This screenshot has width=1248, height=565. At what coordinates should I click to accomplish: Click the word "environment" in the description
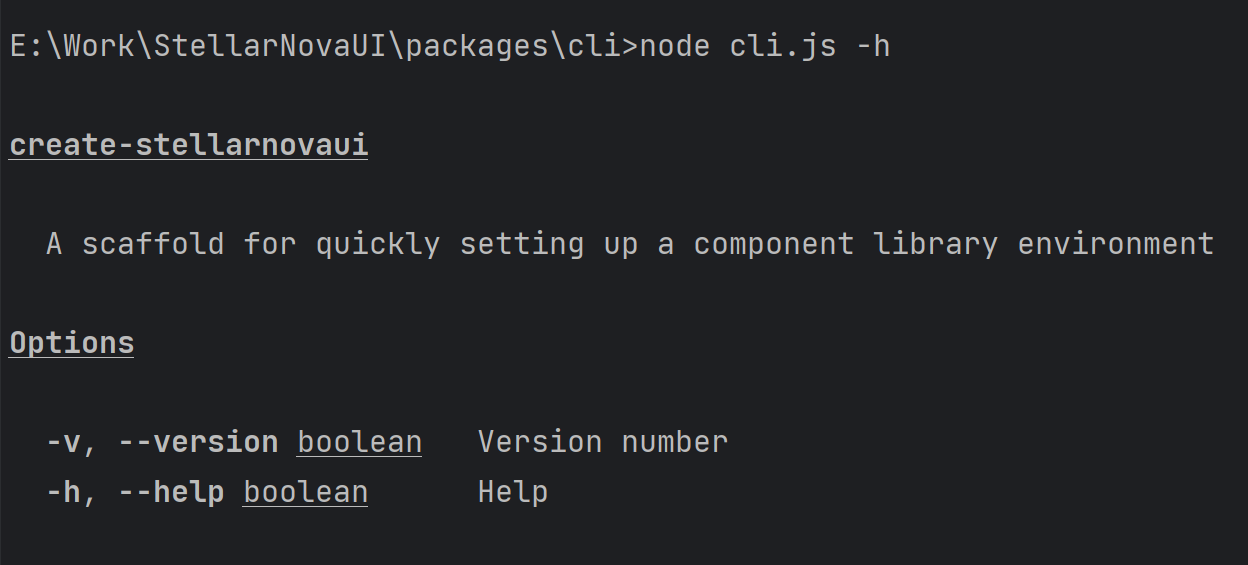[x=1115, y=244]
